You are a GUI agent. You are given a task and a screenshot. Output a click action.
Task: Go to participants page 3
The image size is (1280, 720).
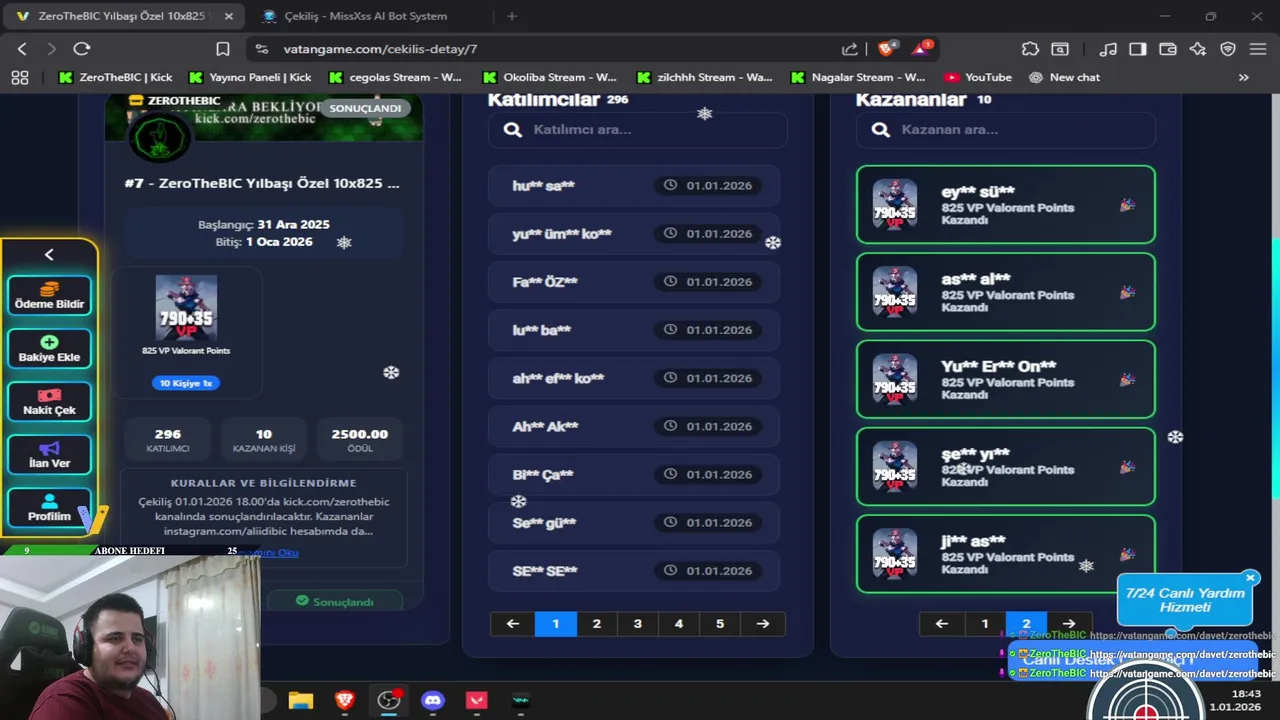click(x=638, y=624)
